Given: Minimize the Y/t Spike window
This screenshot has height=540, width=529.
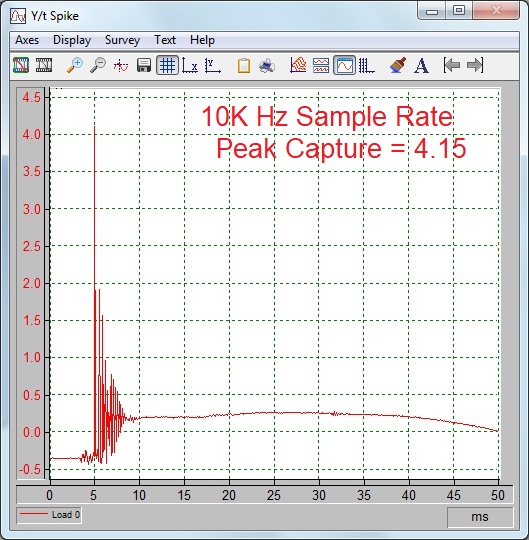Looking at the screenshot, I should point(432,11).
